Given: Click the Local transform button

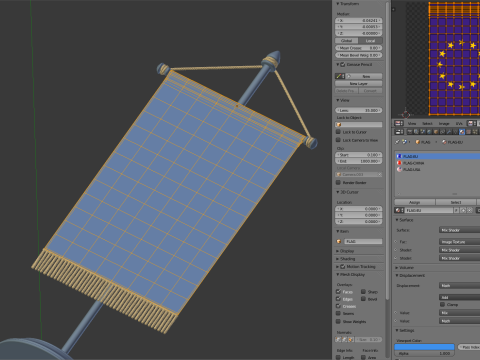Looking at the screenshot, I should [x=370, y=41].
